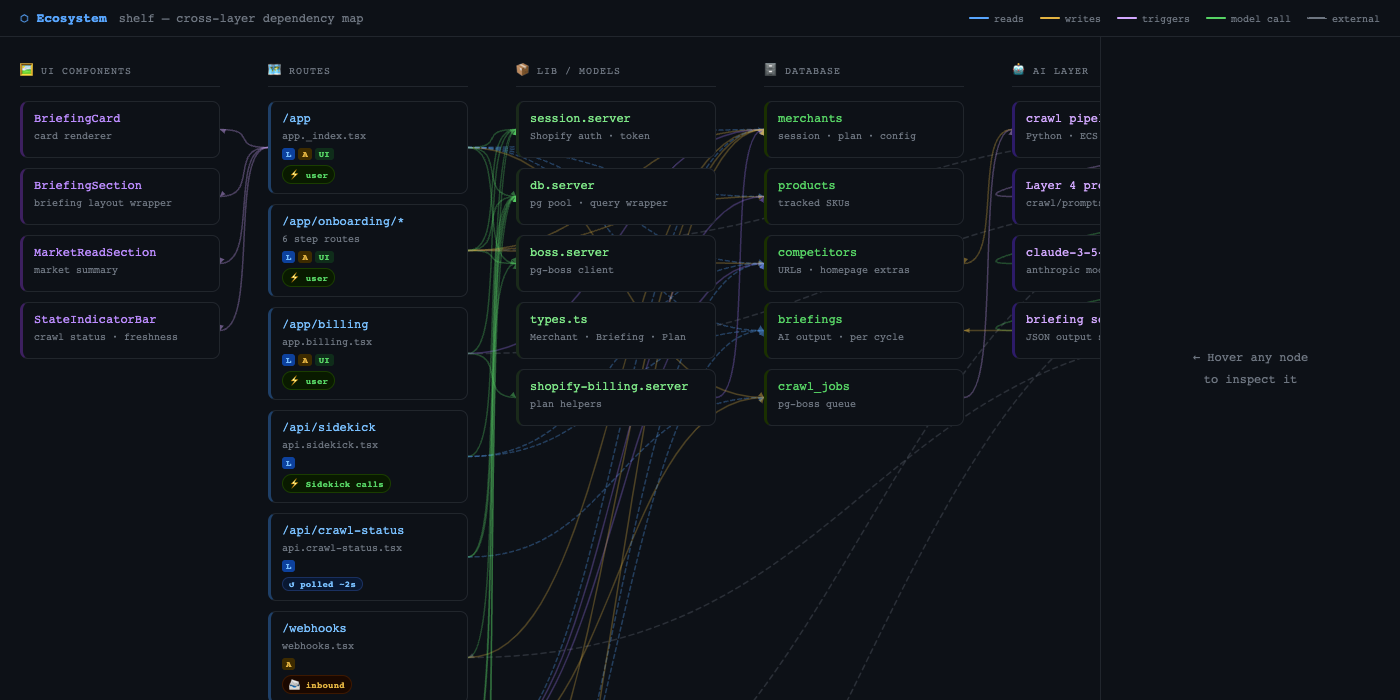Image resolution: width=1400 pixels, height=700 pixels.
Task: Select the briefings database node
Action: (x=864, y=330)
